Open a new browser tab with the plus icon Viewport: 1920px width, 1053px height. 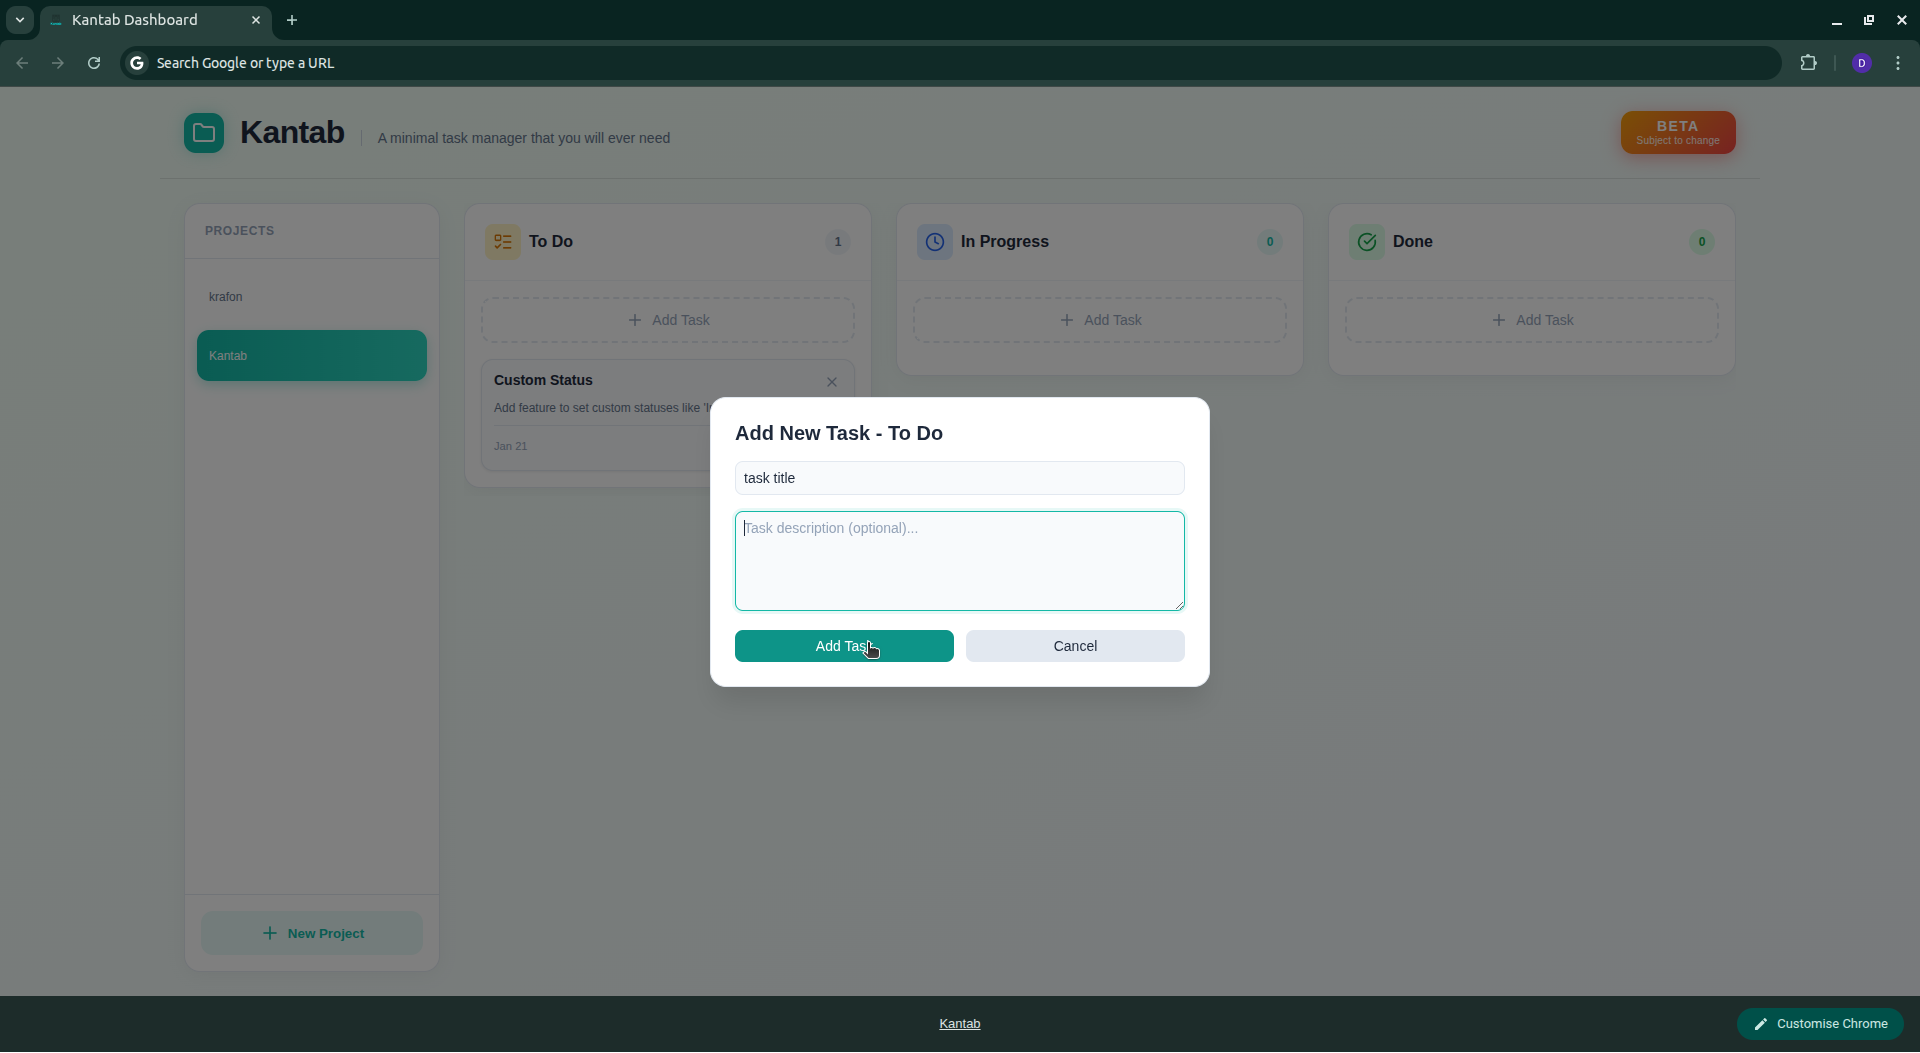[292, 20]
